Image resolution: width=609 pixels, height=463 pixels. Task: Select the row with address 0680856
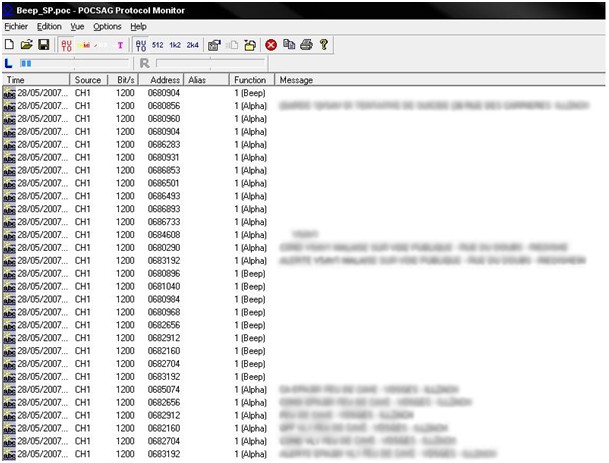[304, 106]
